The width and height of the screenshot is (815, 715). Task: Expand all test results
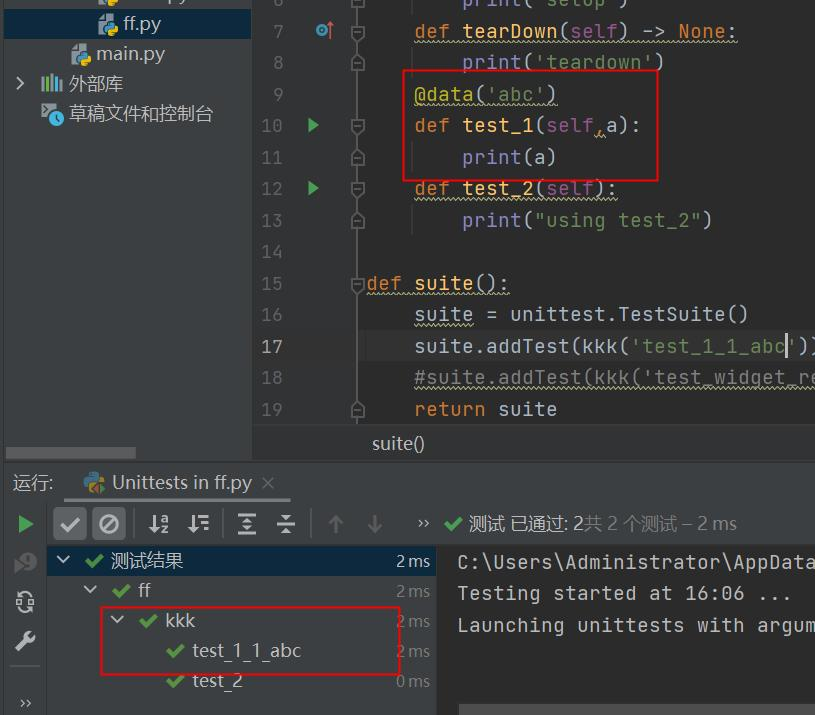246,524
